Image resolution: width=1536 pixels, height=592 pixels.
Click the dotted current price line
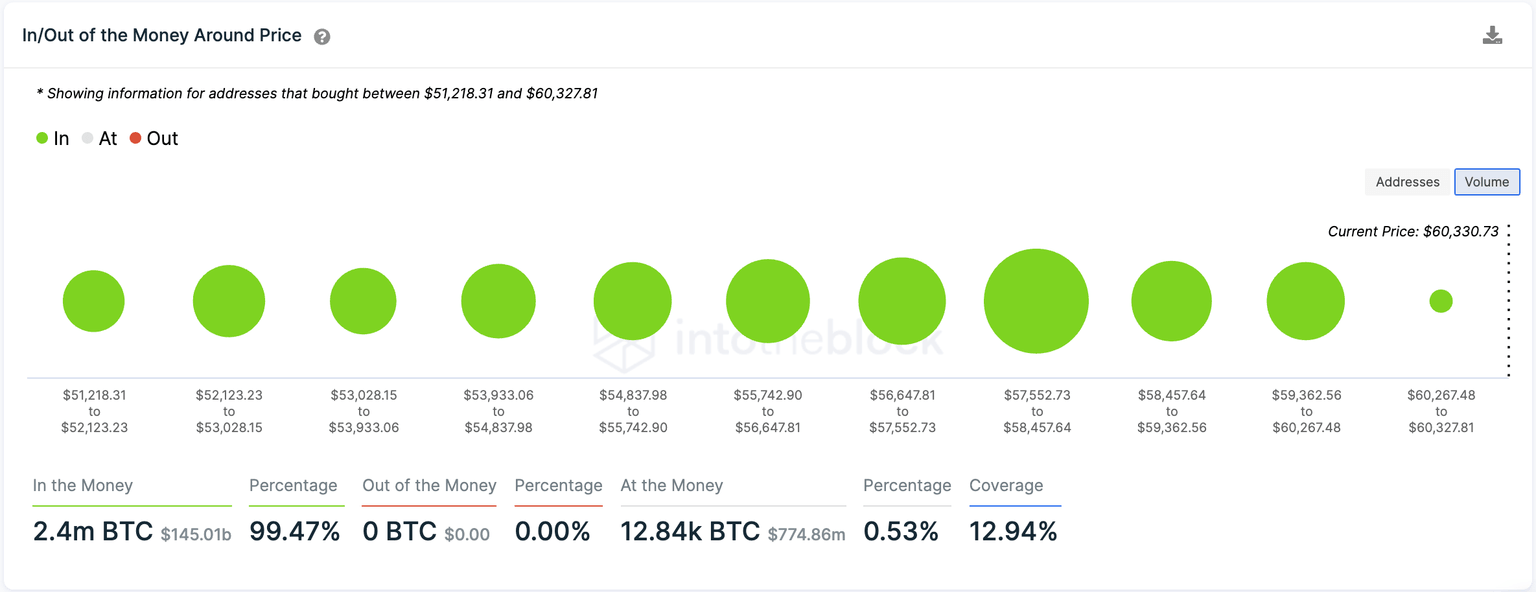click(x=1509, y=300)
